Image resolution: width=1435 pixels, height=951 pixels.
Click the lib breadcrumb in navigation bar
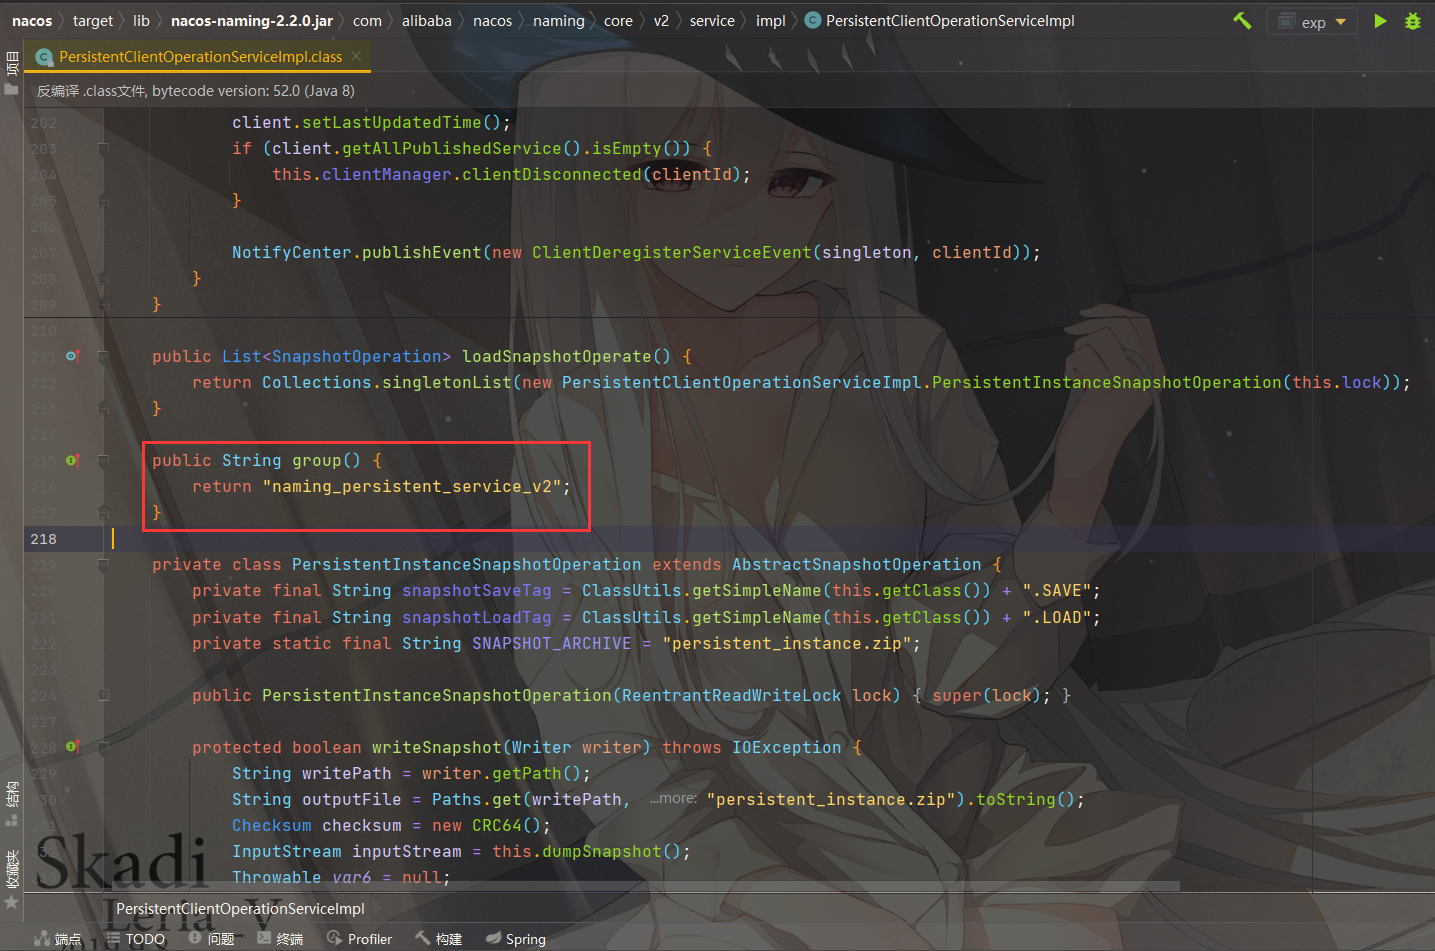[x=141, y=20]
